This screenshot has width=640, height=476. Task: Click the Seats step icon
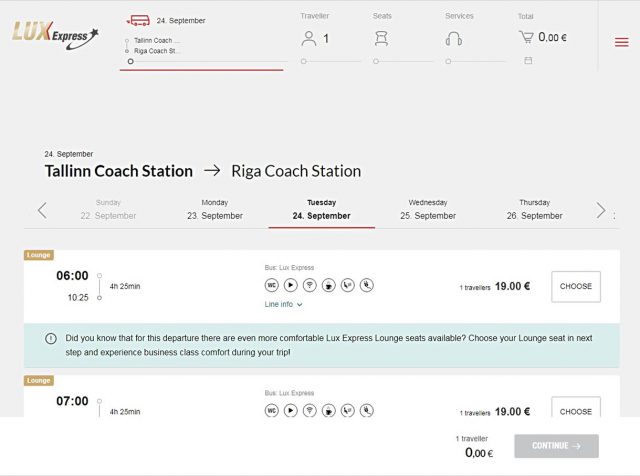381,38
